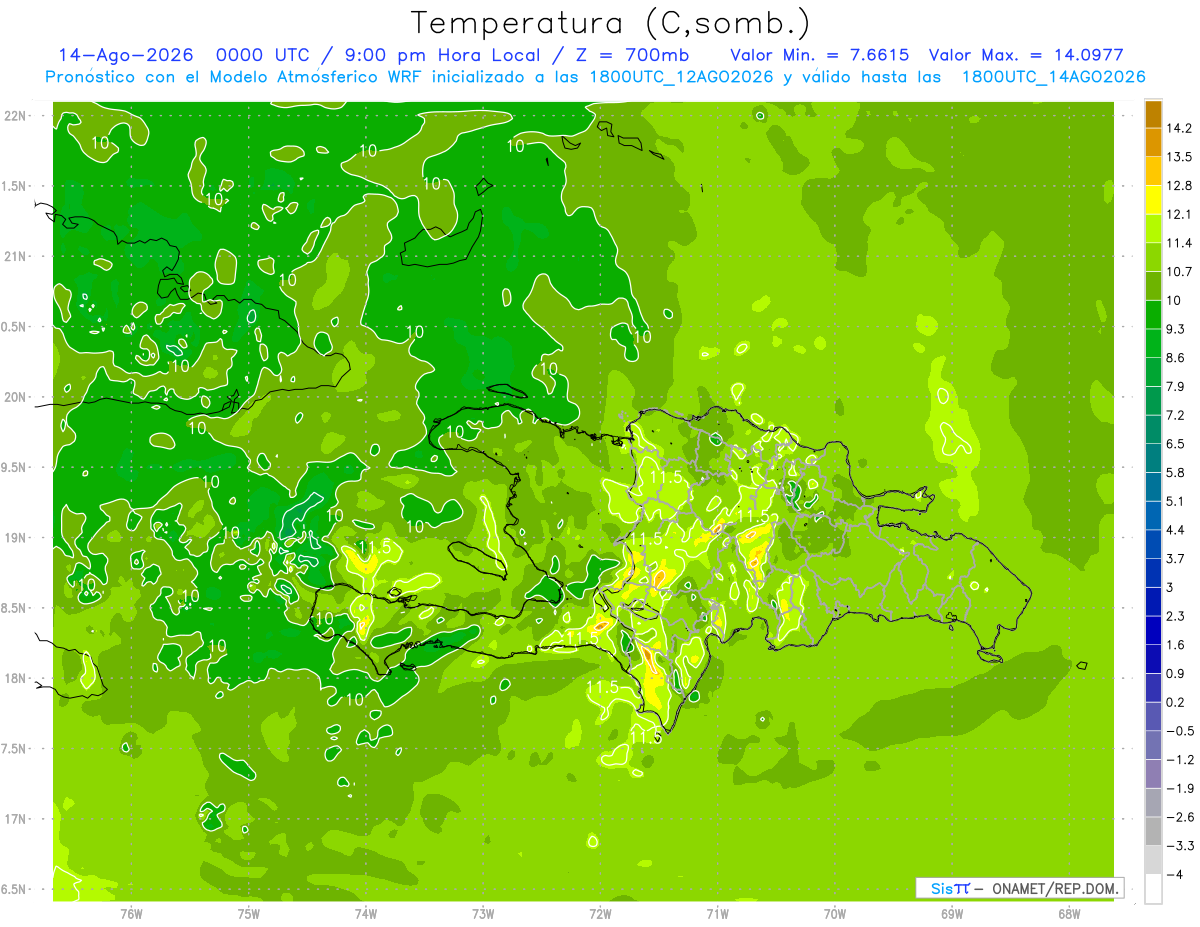Click the legend value 1.6

1175,644
